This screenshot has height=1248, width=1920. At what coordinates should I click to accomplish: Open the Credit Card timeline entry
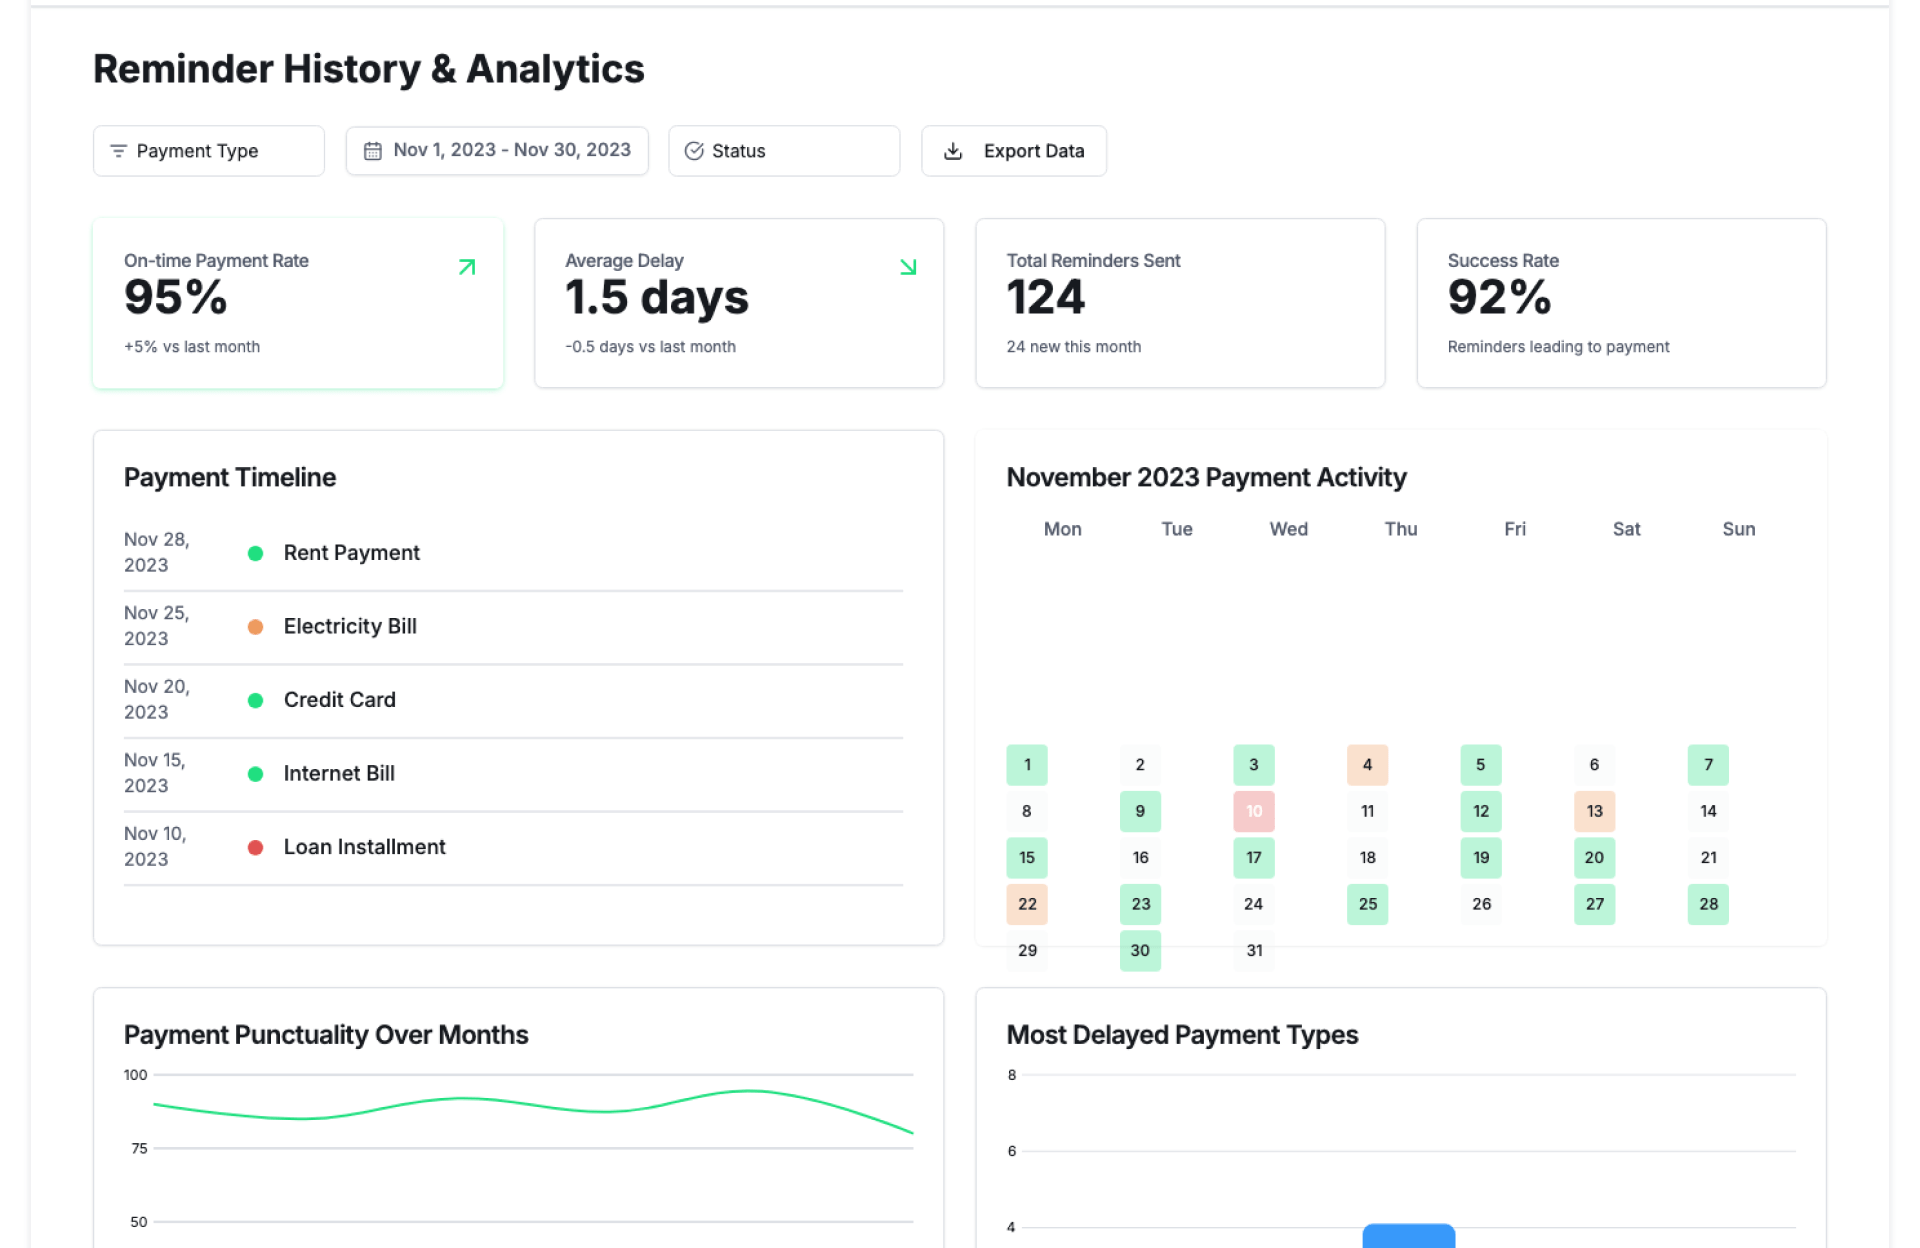tap(339, 700)
